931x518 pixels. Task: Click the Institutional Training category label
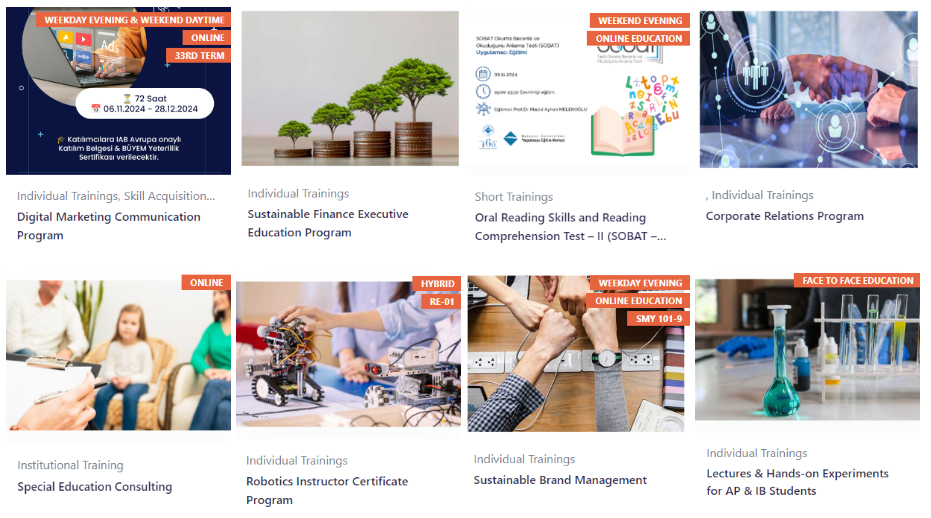coord(70,465)
